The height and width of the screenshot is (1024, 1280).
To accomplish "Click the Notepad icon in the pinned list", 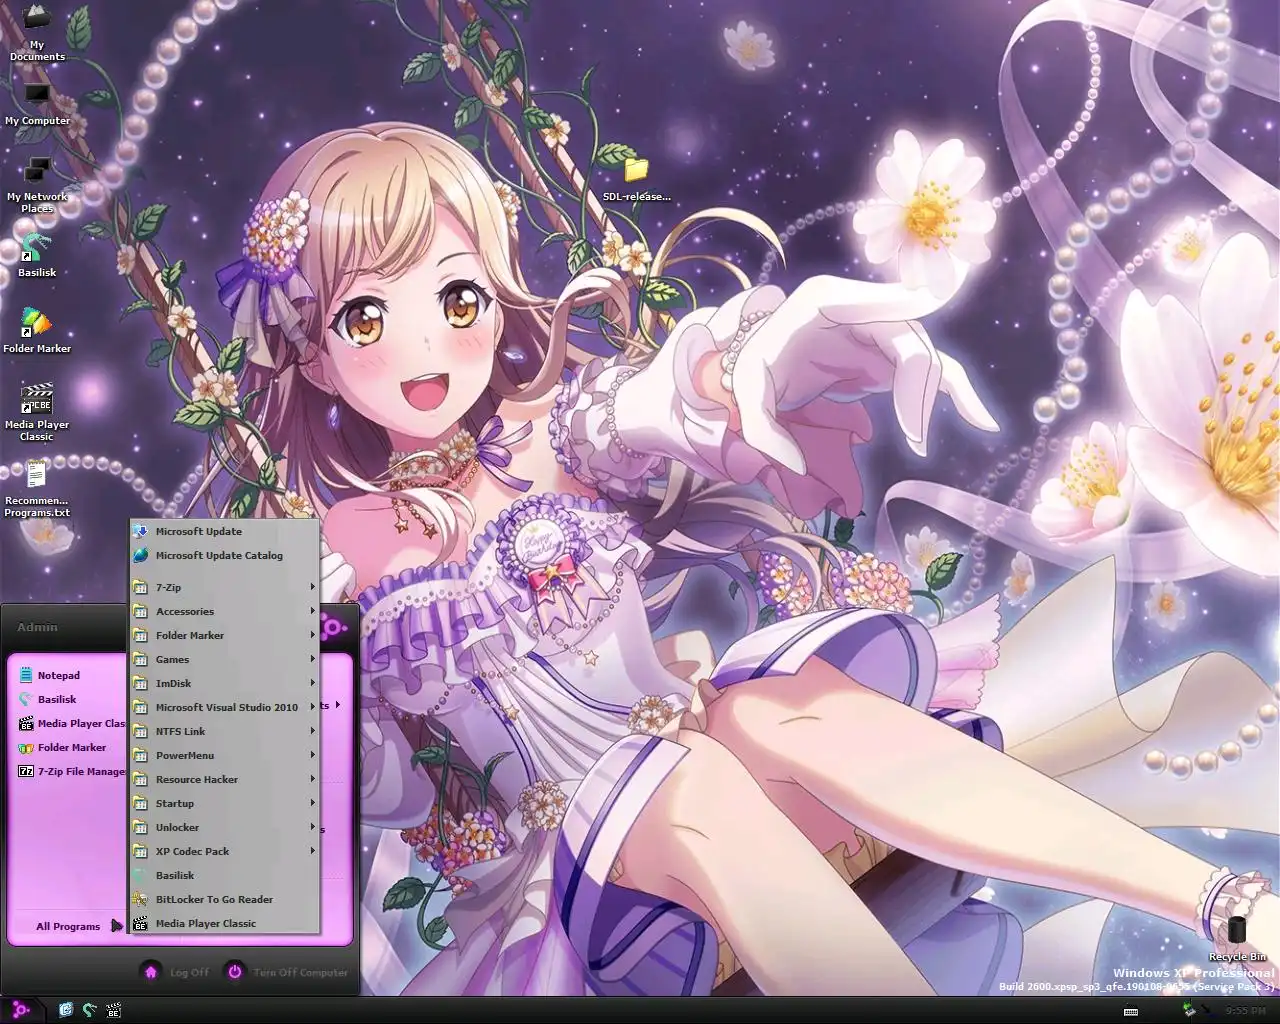I will click(26, 675).
